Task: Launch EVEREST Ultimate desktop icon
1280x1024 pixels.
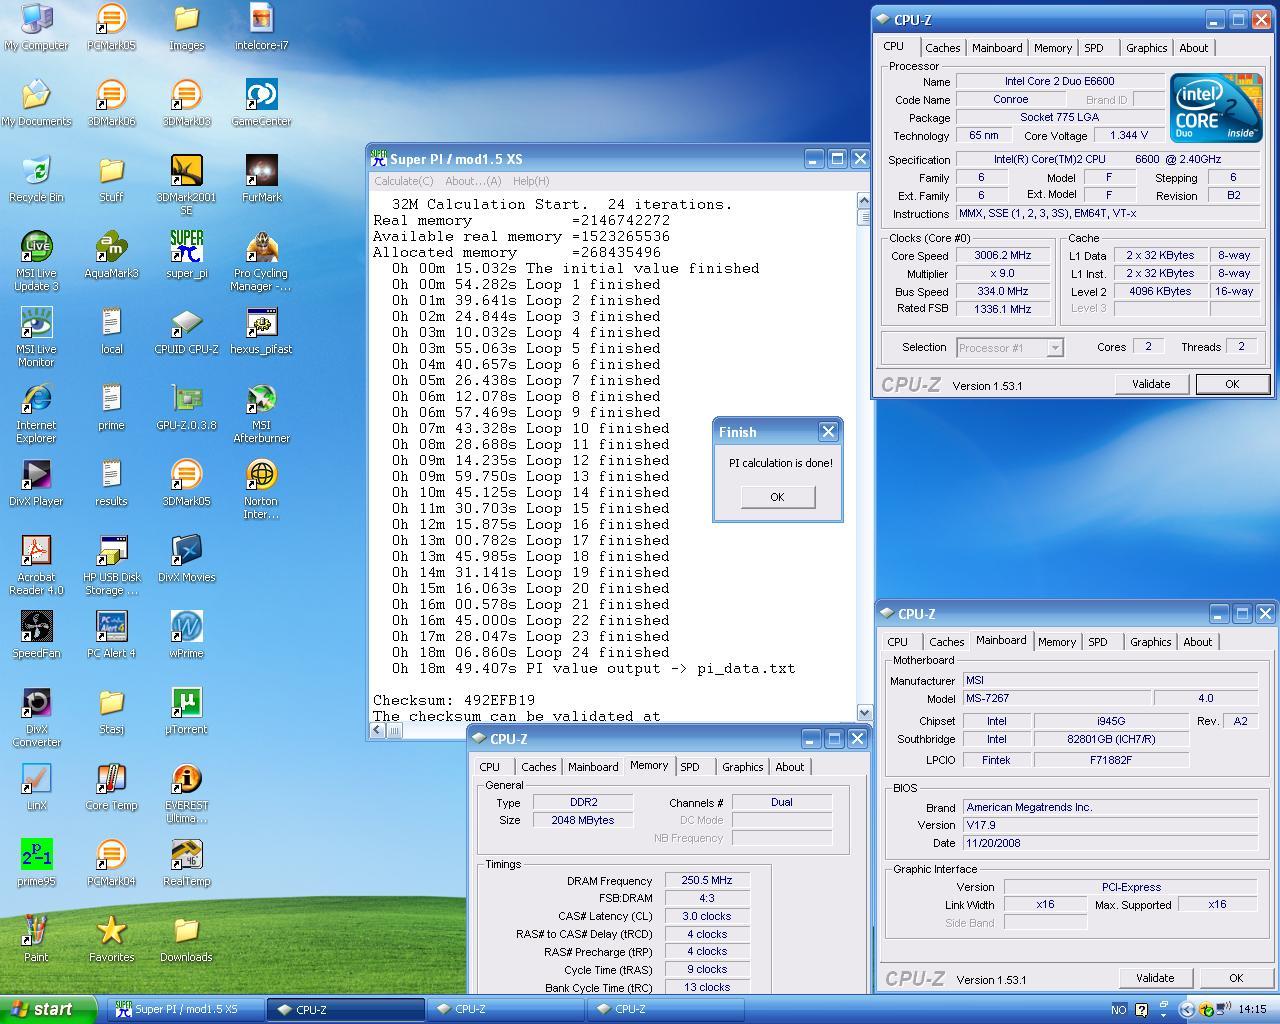Action: [x=186, y=793]
